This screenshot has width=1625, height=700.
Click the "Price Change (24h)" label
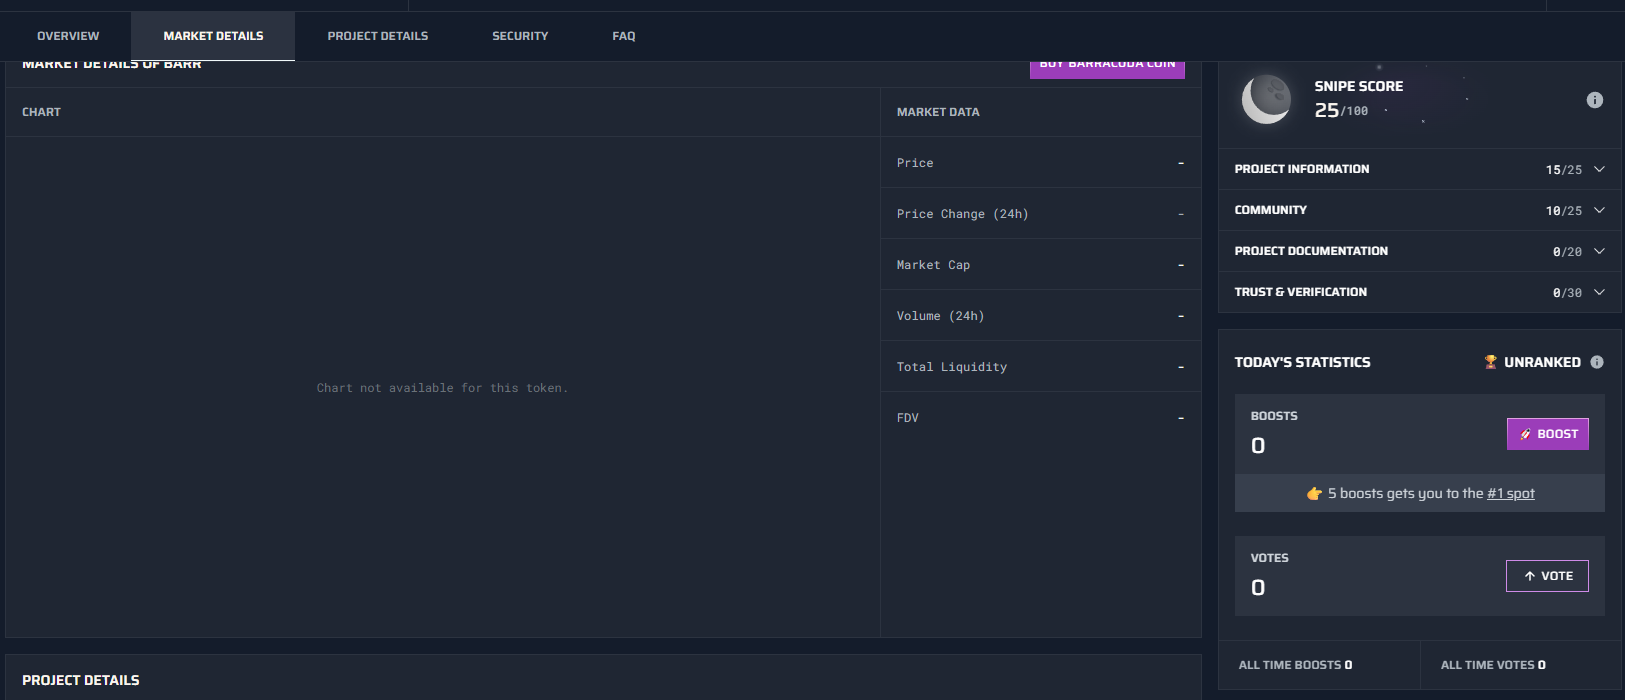[962, 214]
